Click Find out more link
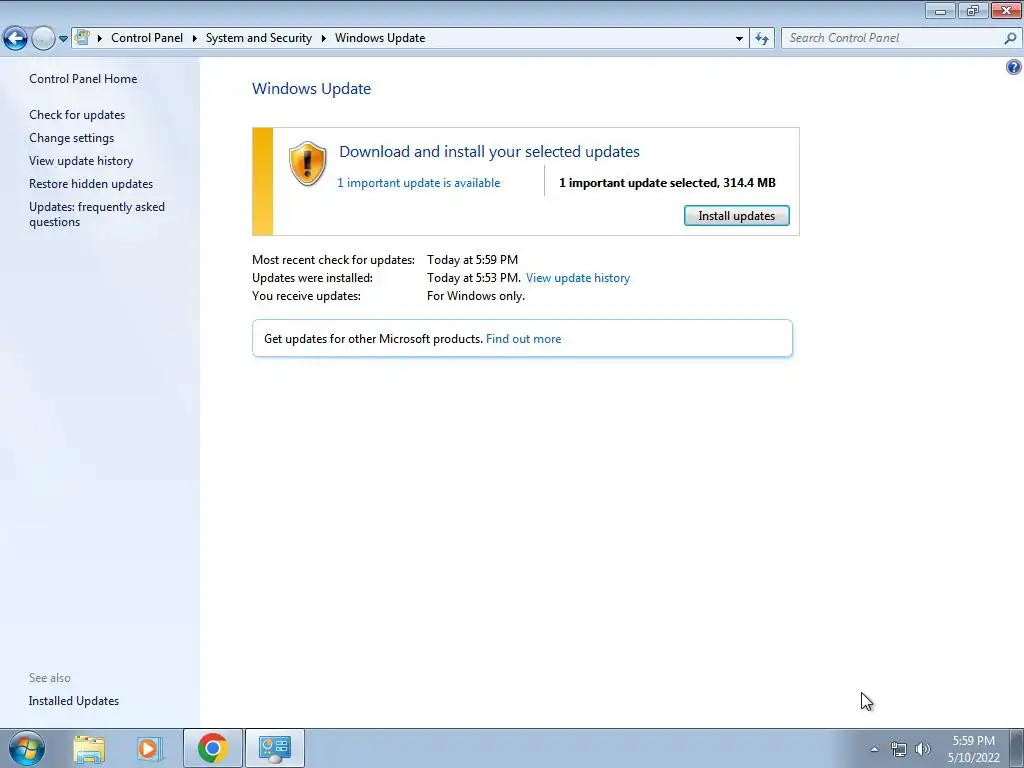The image size is (1024, 768). (523, 339)
